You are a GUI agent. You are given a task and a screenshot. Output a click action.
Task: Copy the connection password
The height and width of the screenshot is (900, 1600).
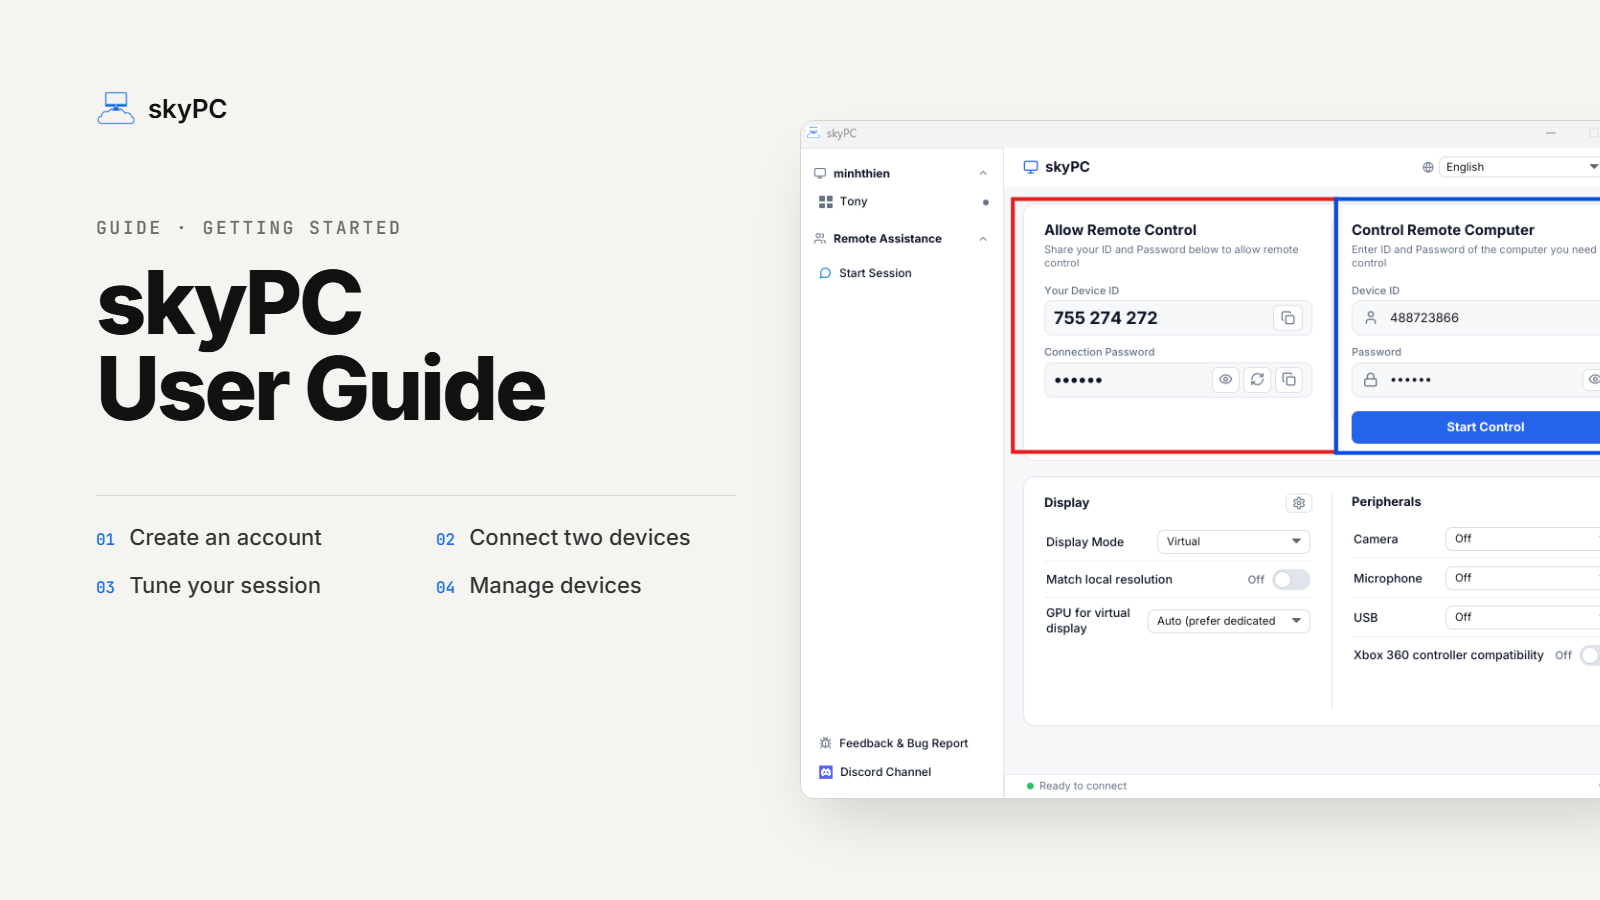click(x=1289, y=379)
